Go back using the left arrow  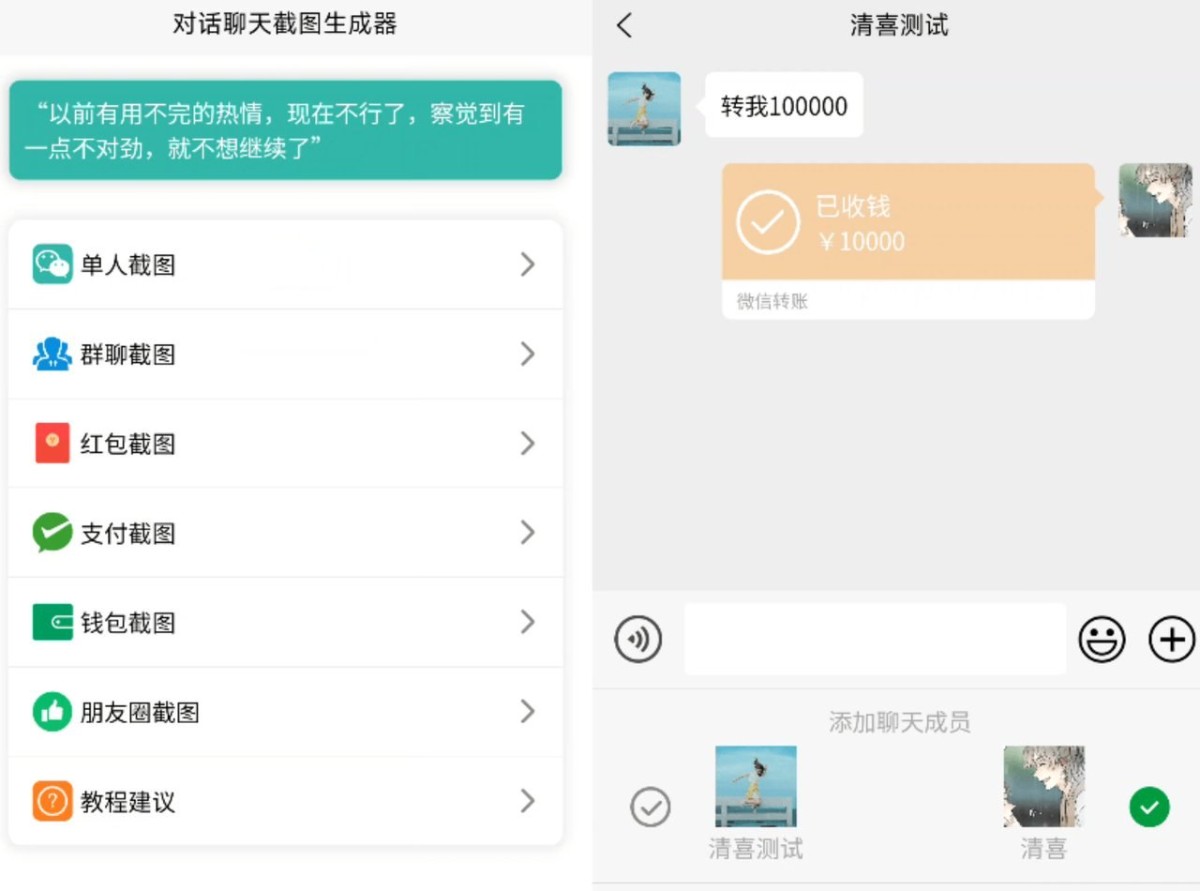coord(625,26)
